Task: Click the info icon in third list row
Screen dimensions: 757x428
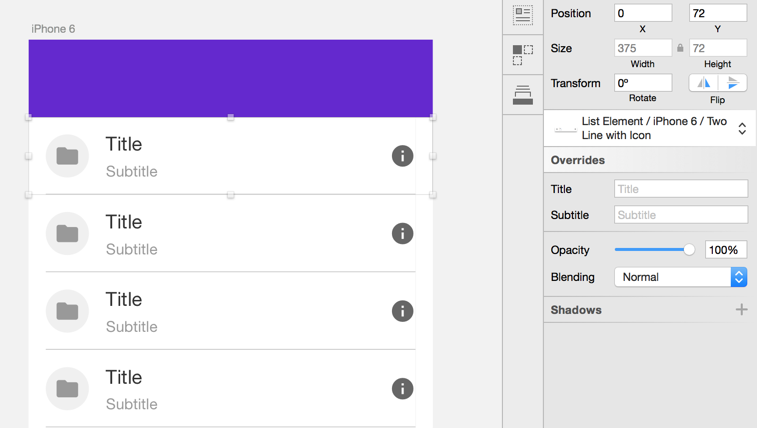Action: pyautogui.click(x=402, y=311)
